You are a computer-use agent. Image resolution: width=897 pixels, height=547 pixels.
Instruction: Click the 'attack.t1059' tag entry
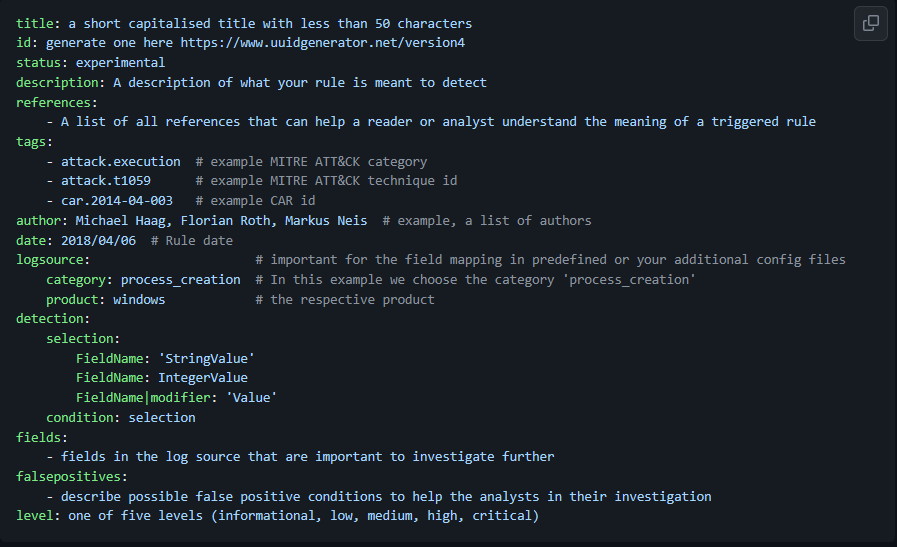click(x=106, y=181)
